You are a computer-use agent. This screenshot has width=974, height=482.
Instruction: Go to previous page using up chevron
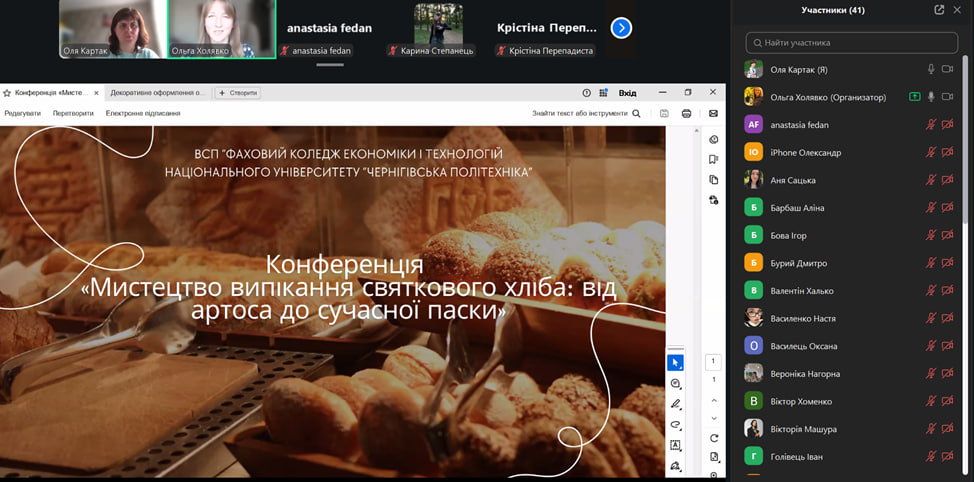713,398
